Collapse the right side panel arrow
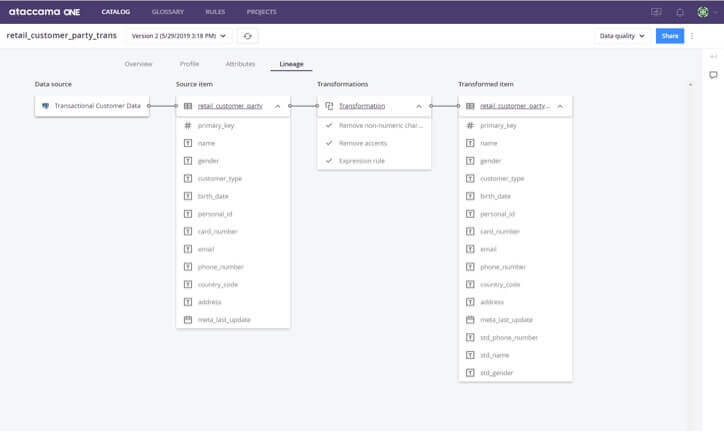The image size is (724, 432). click(x=713, y=56)
